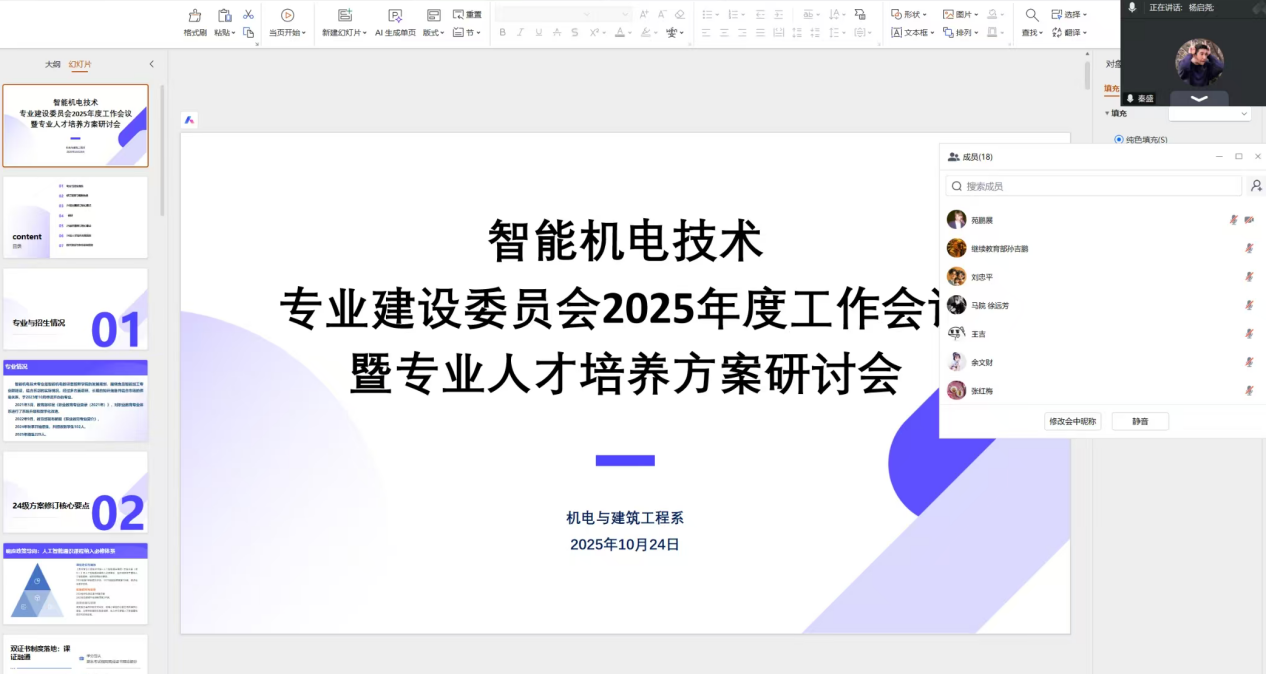This screenshot has height=674, width=1266.
Task: Click the Cut scissors icon
Action: pos(248,14)
